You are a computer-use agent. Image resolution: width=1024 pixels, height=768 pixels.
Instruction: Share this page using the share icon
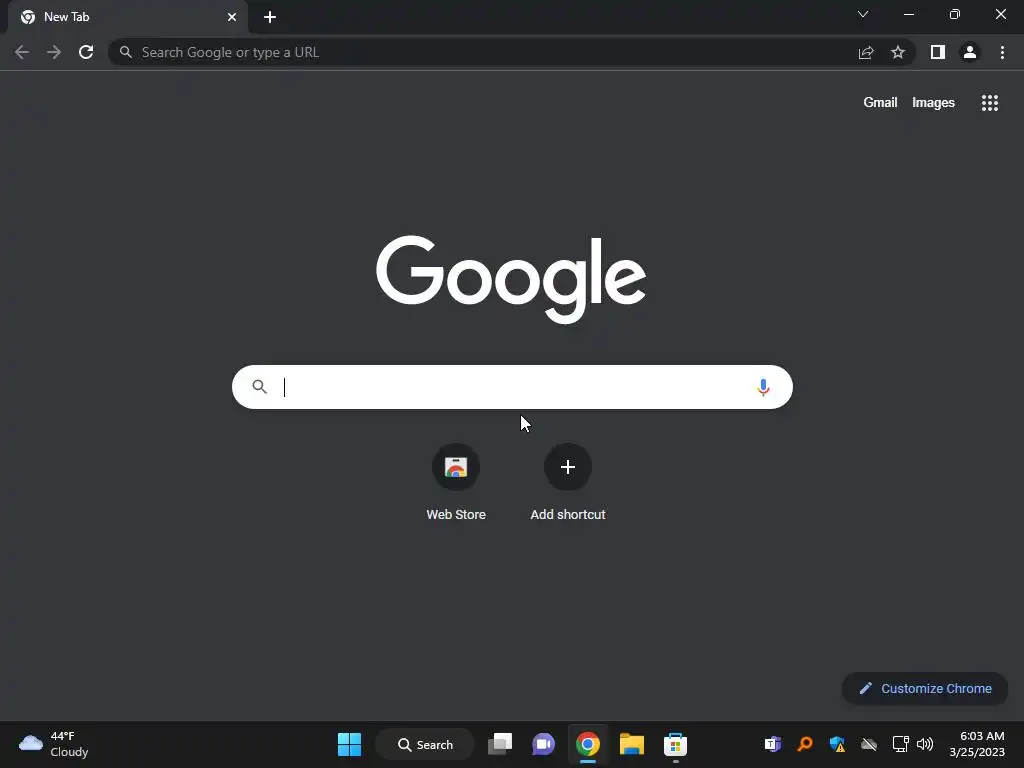tap(866, 52)
